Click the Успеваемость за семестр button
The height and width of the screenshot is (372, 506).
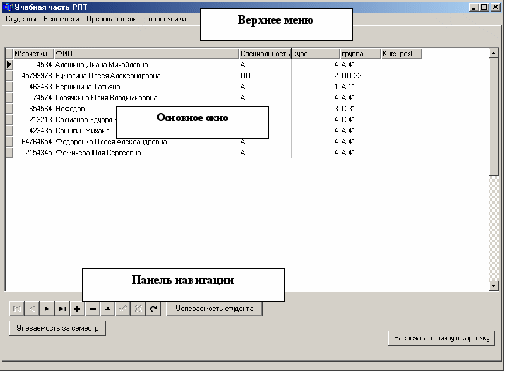[x=57, y=328]
